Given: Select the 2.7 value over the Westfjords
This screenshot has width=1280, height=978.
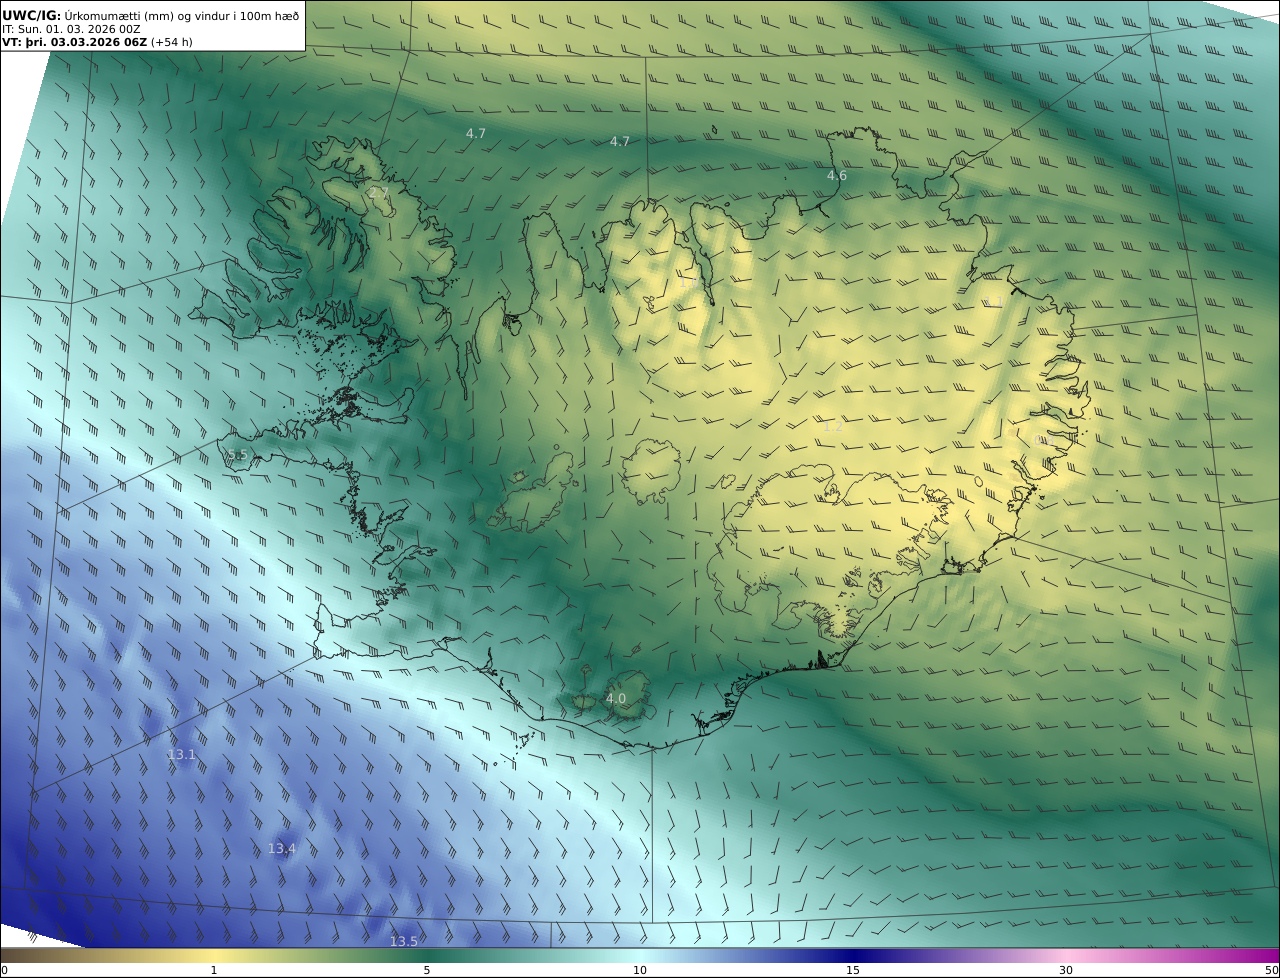Looking at the screenshot, I should 378,192.
